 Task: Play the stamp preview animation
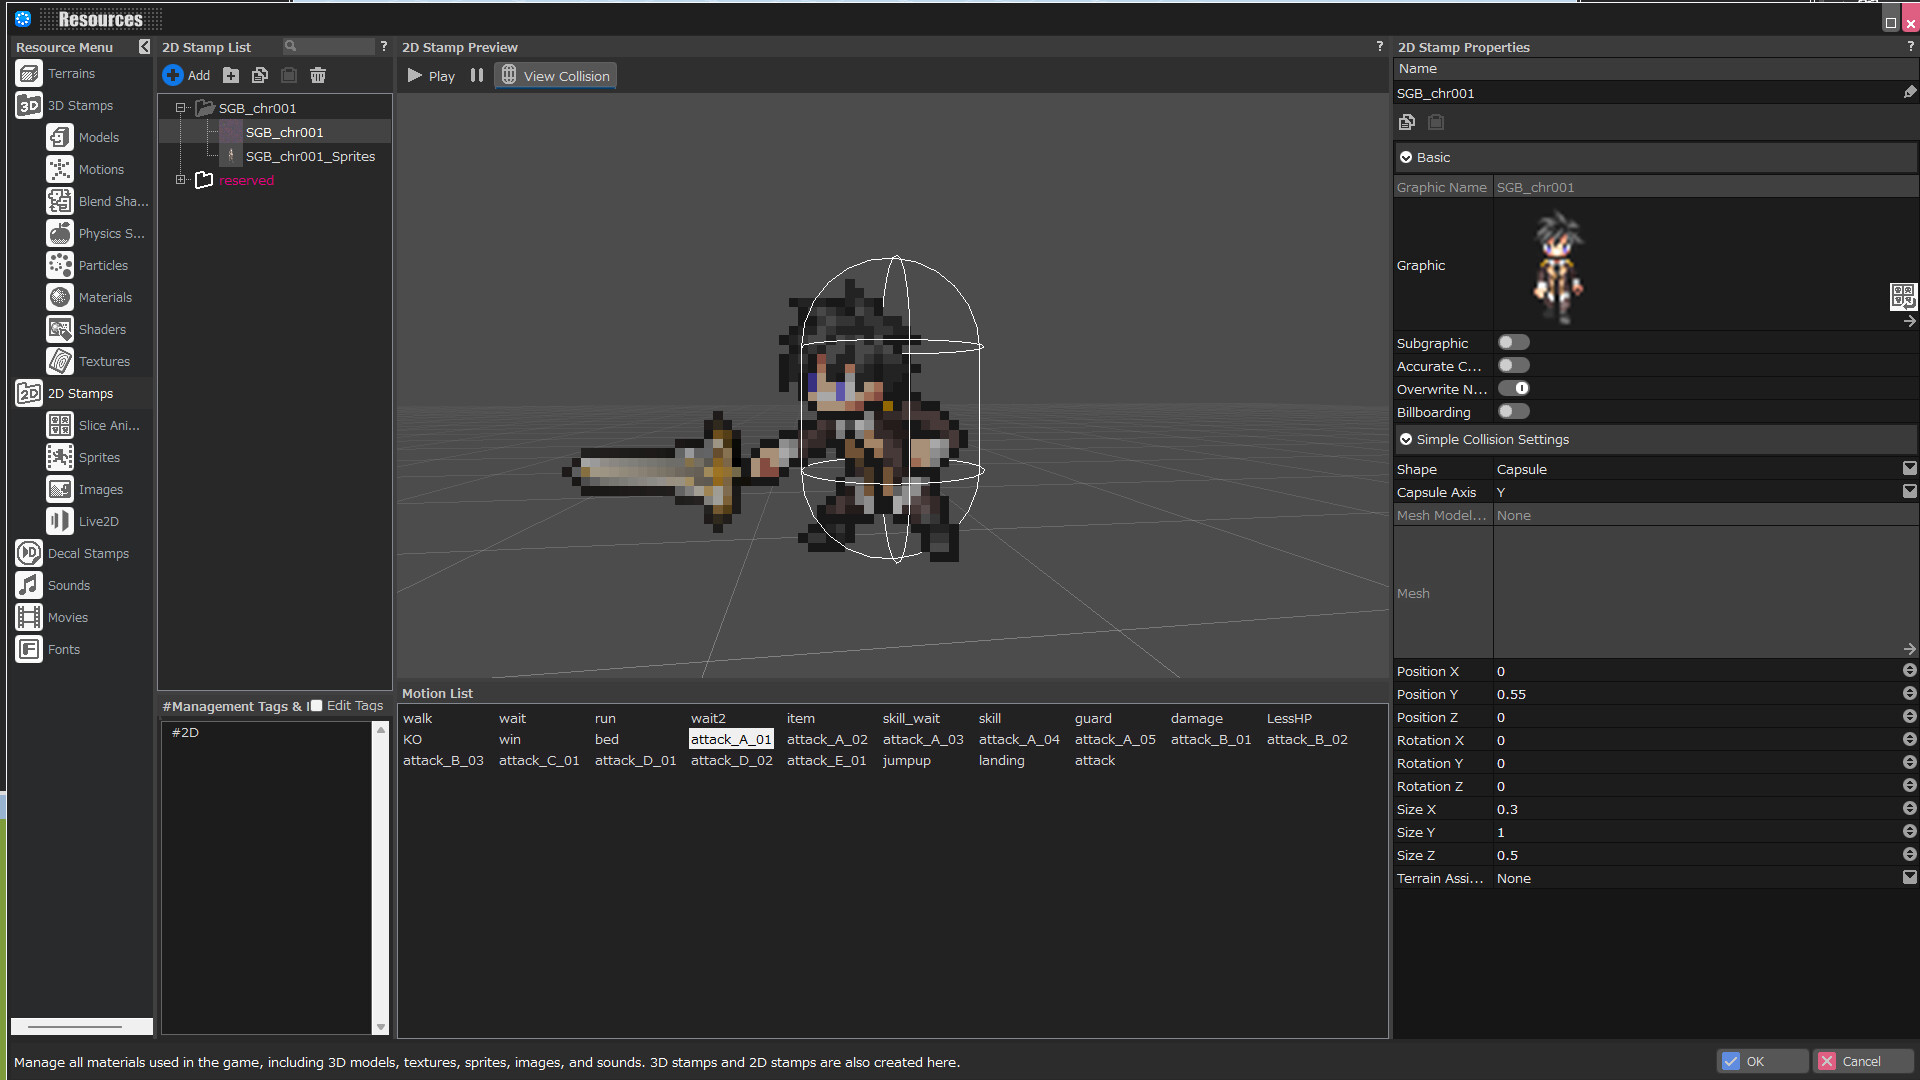431,76
